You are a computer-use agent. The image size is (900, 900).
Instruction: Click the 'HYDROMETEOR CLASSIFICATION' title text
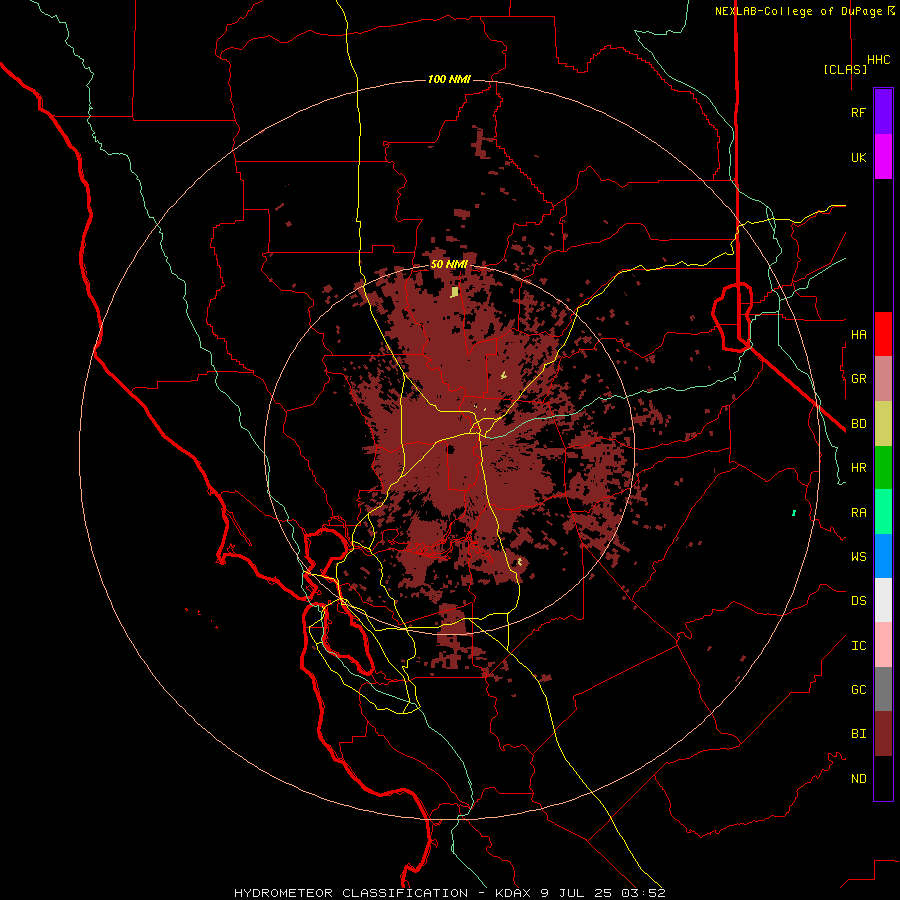[x=351, y=893]
